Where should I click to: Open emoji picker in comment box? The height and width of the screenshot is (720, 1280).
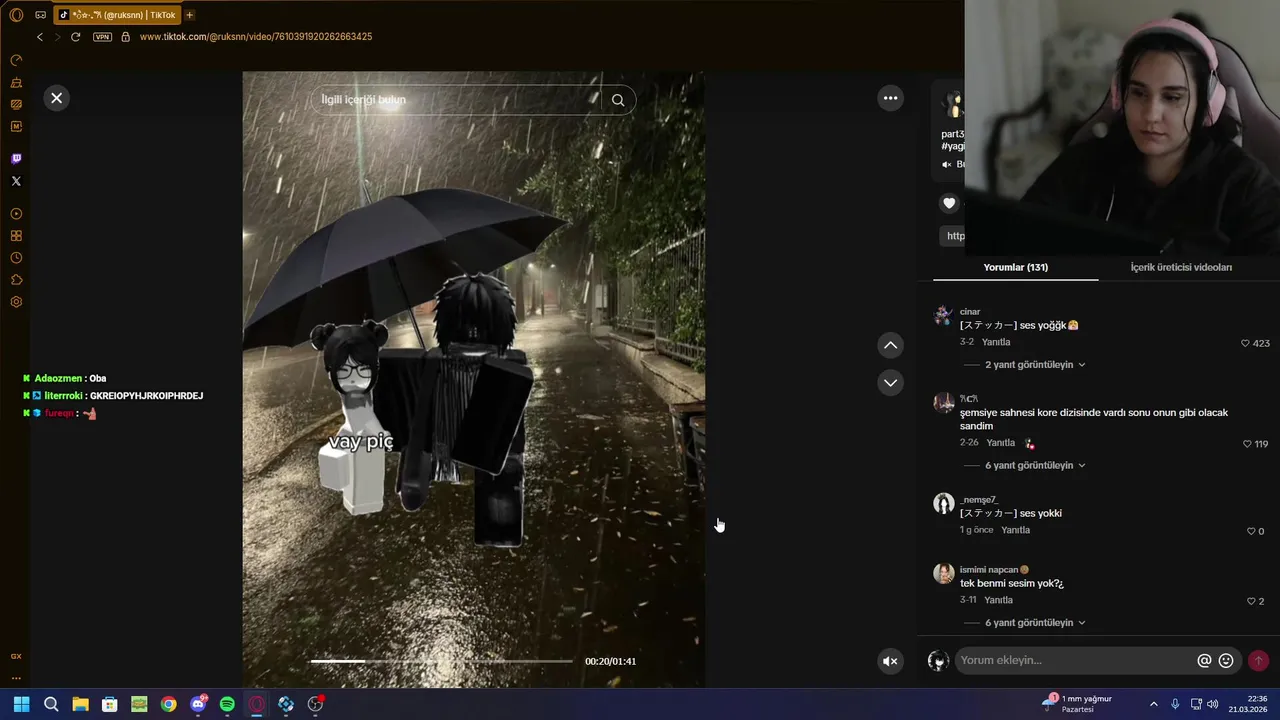(x=1226, y=661)
